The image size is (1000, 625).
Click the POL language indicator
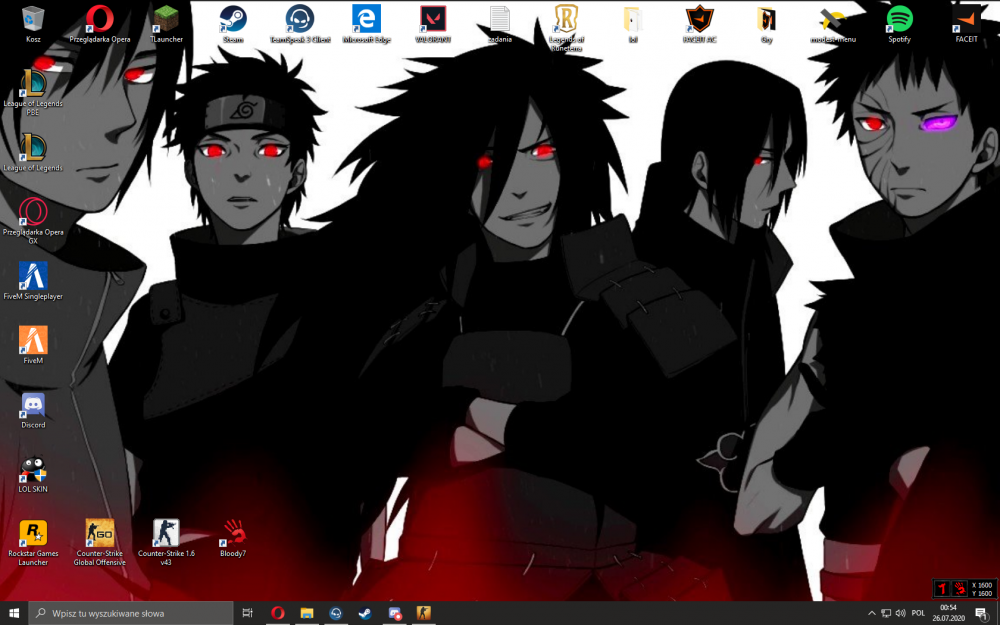(x=918, y=613)
